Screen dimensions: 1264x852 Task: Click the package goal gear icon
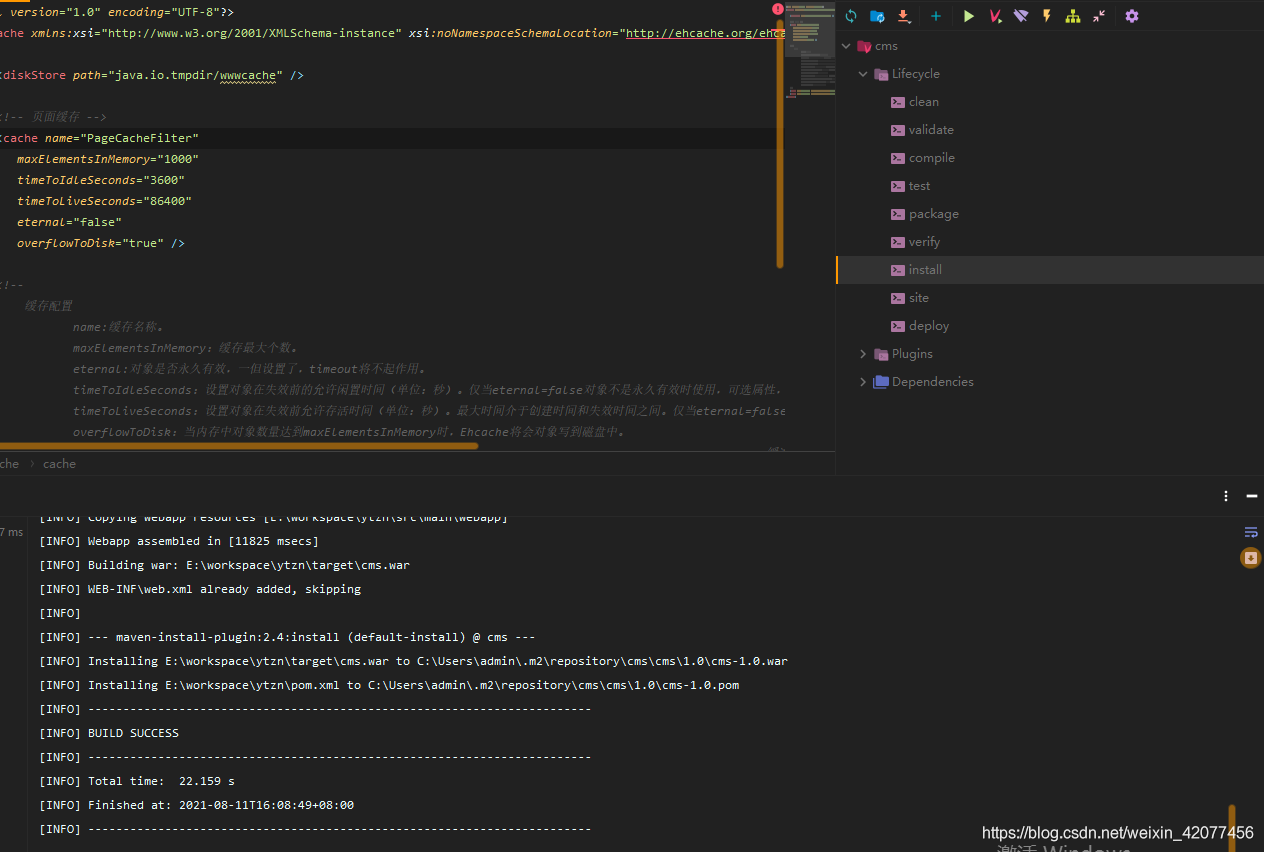[x=898, y=214]
